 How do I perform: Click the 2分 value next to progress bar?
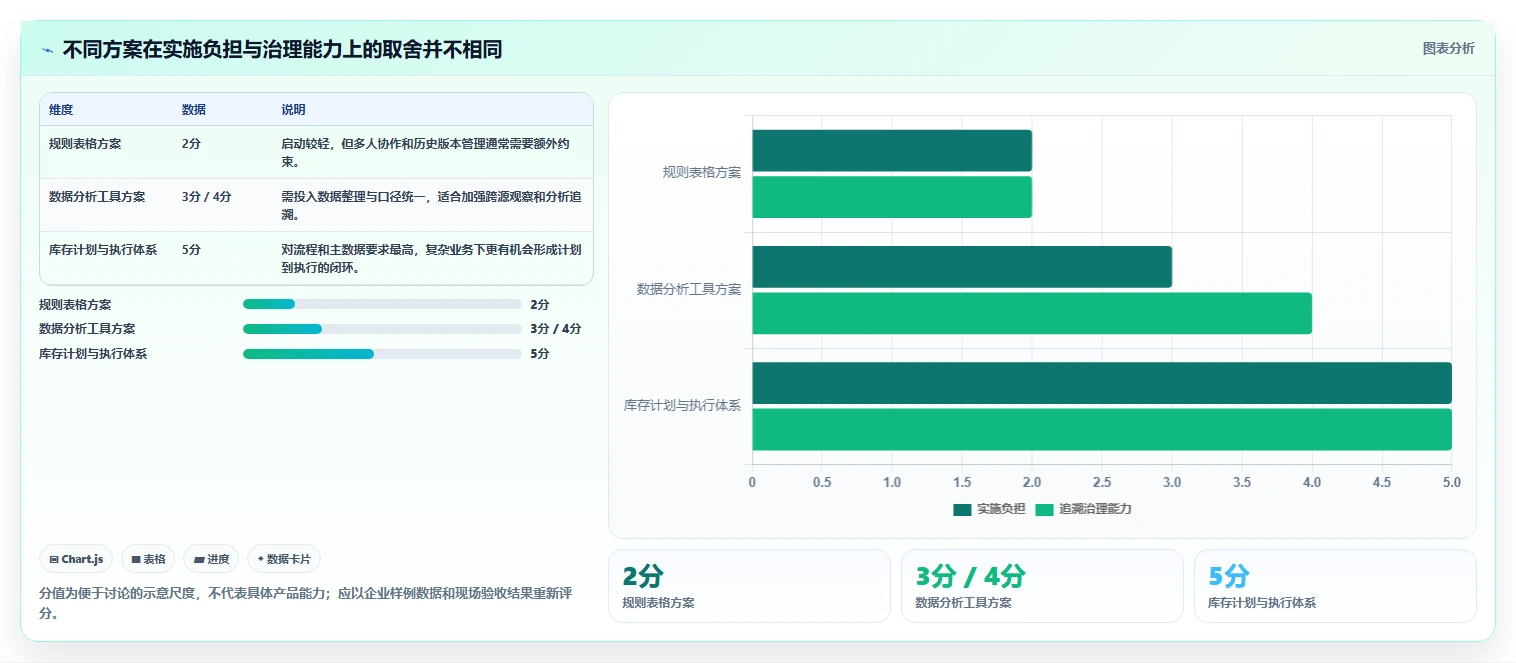point(540,304)
